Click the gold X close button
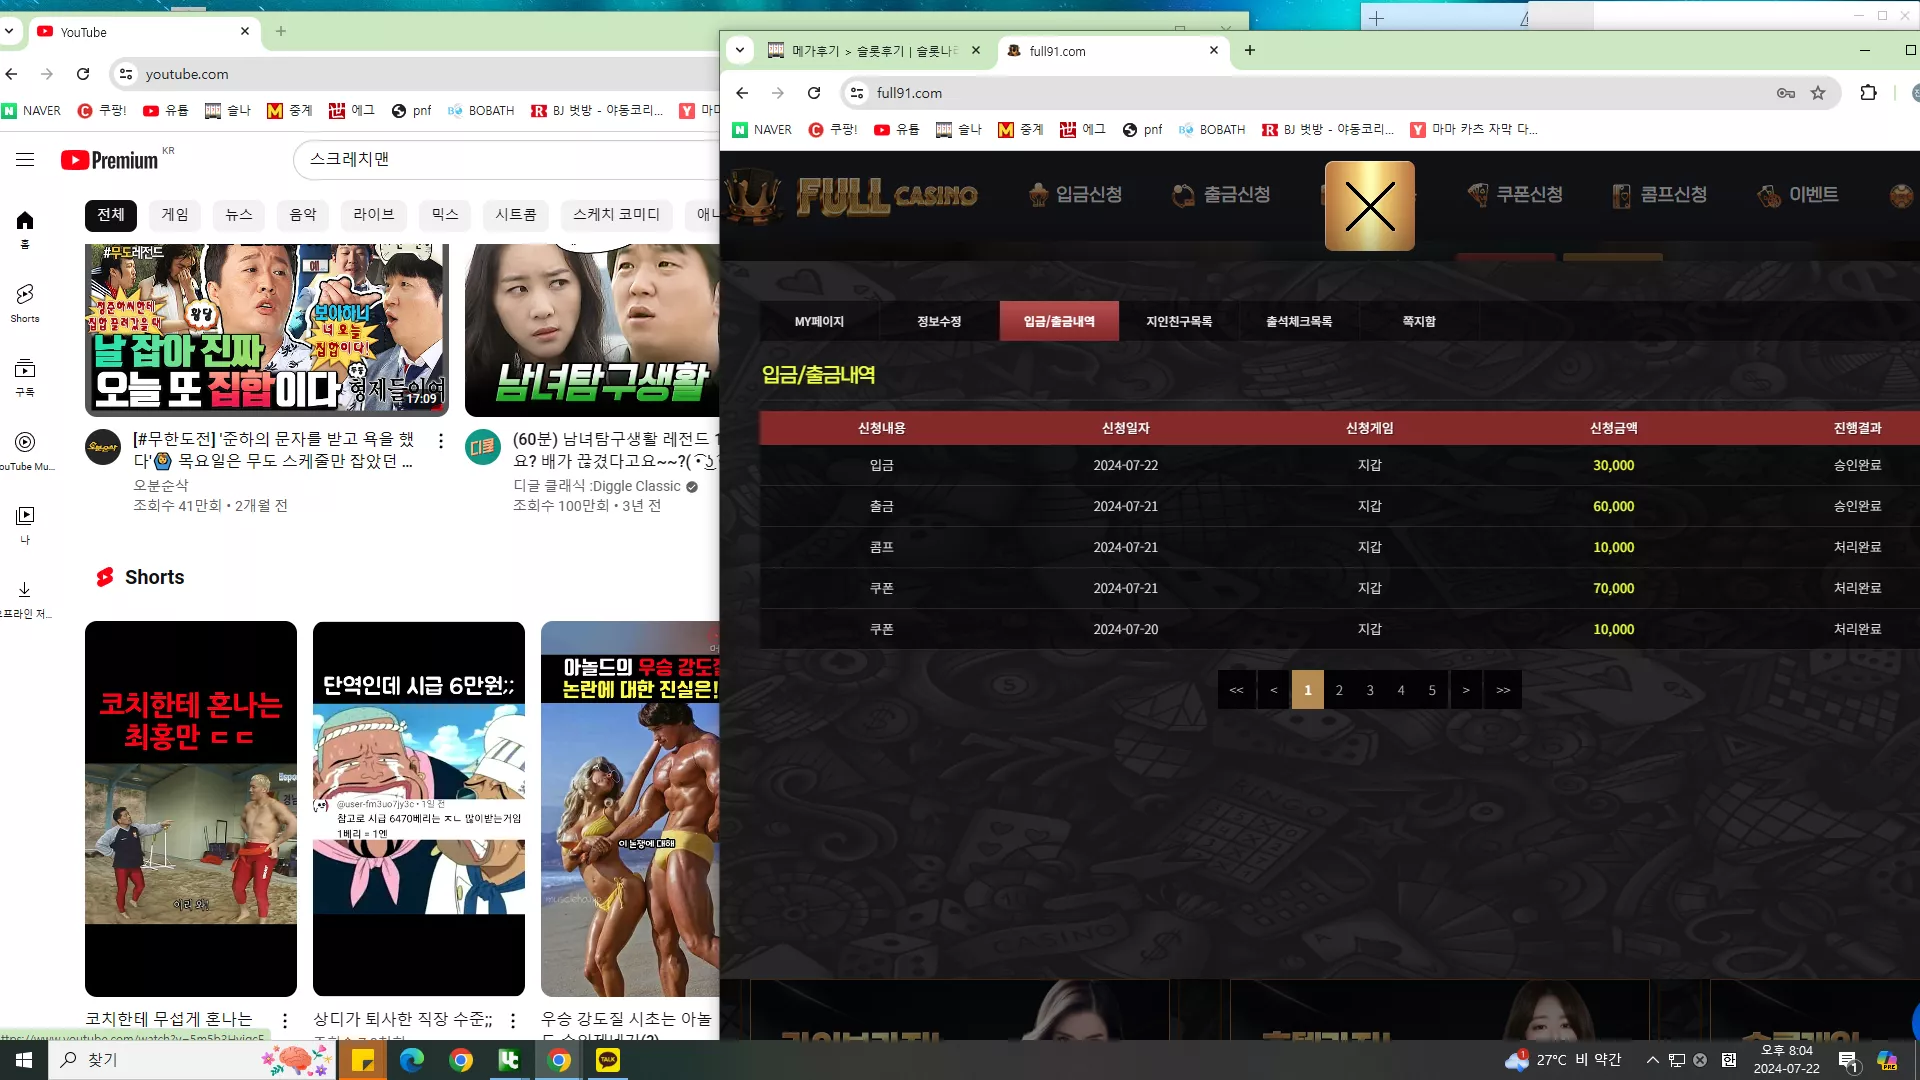 pyautogui.click(x=1370, y=206)
